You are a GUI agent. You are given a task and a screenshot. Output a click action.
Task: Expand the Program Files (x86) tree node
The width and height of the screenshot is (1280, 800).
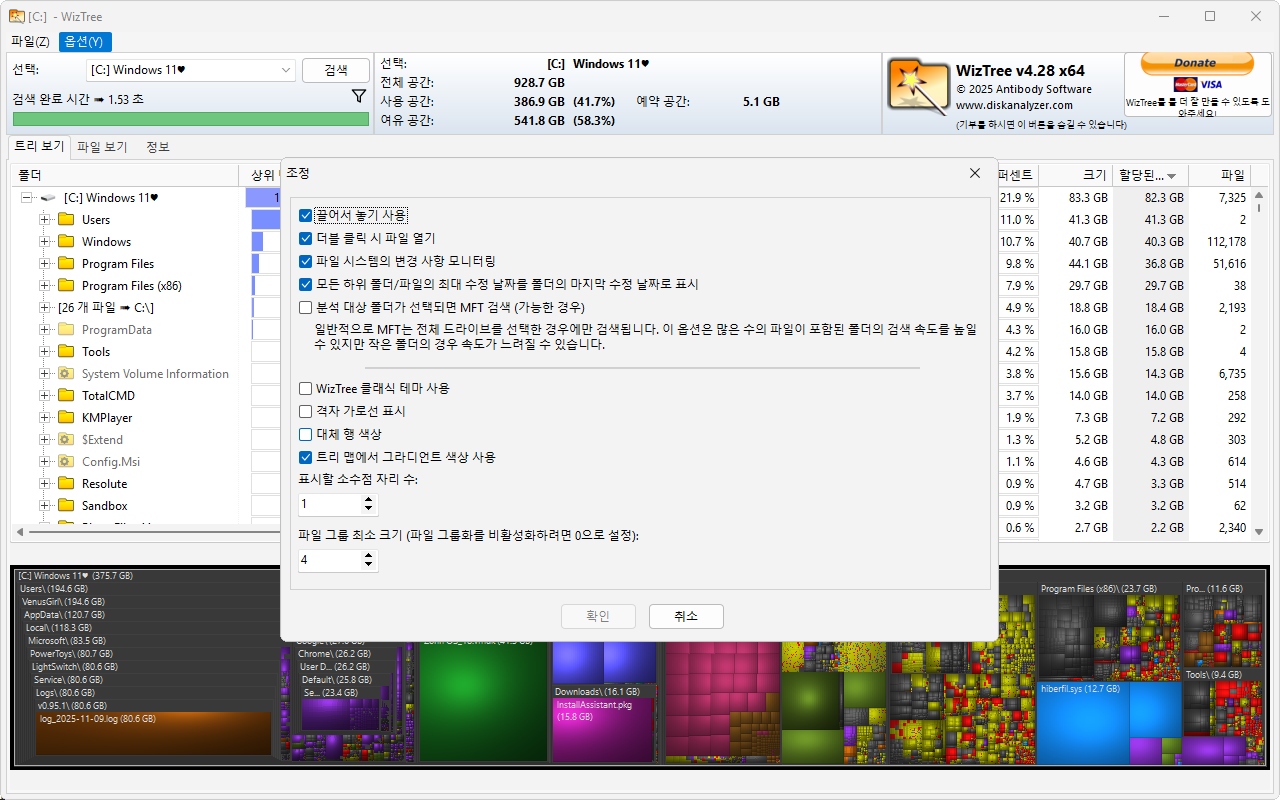44,286
